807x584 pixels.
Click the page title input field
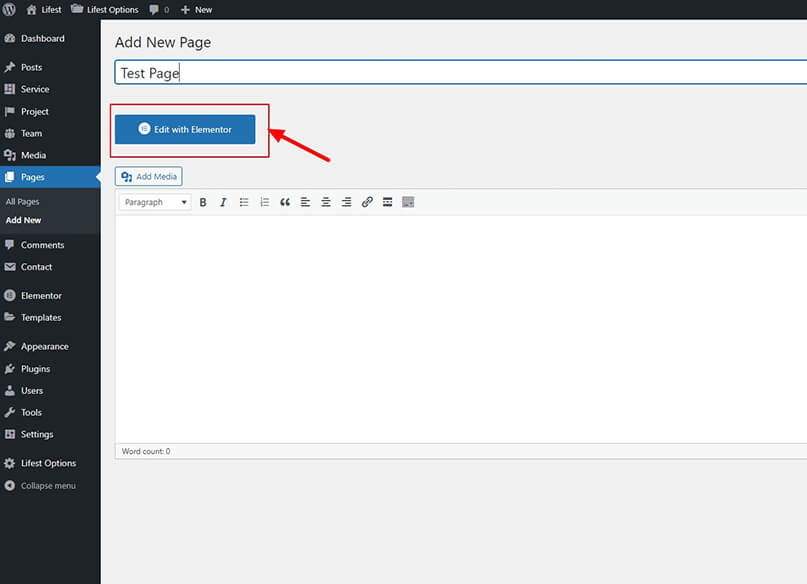(461, 73)
